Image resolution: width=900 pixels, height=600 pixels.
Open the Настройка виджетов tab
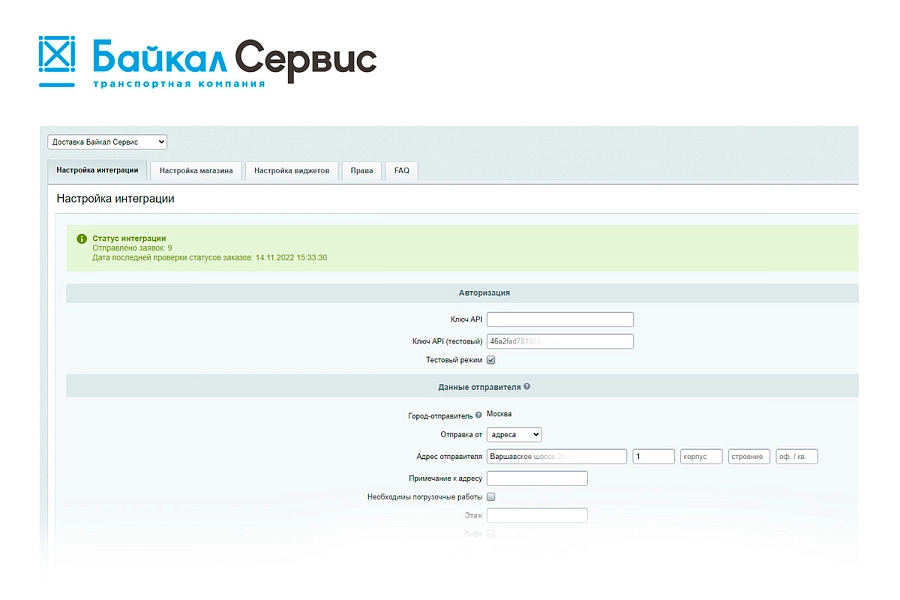click(292, 171)
